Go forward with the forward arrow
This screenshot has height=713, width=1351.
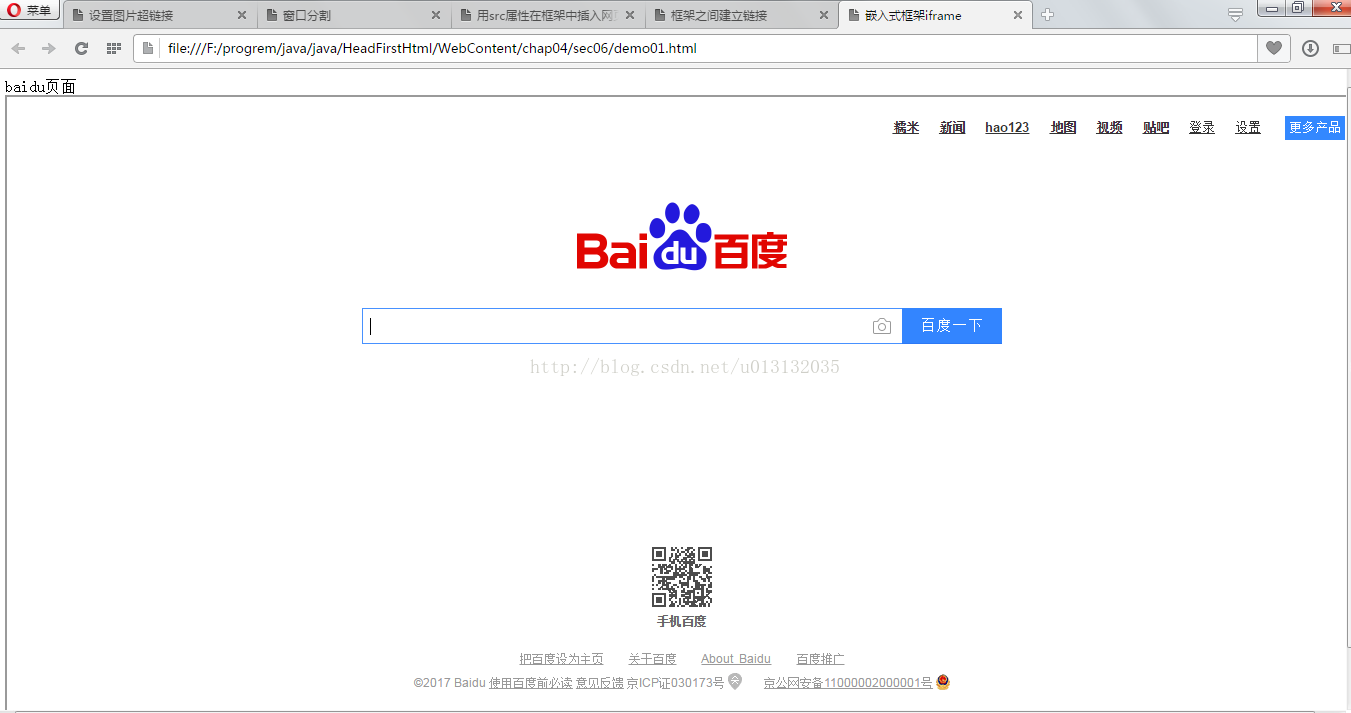[49, 48]
